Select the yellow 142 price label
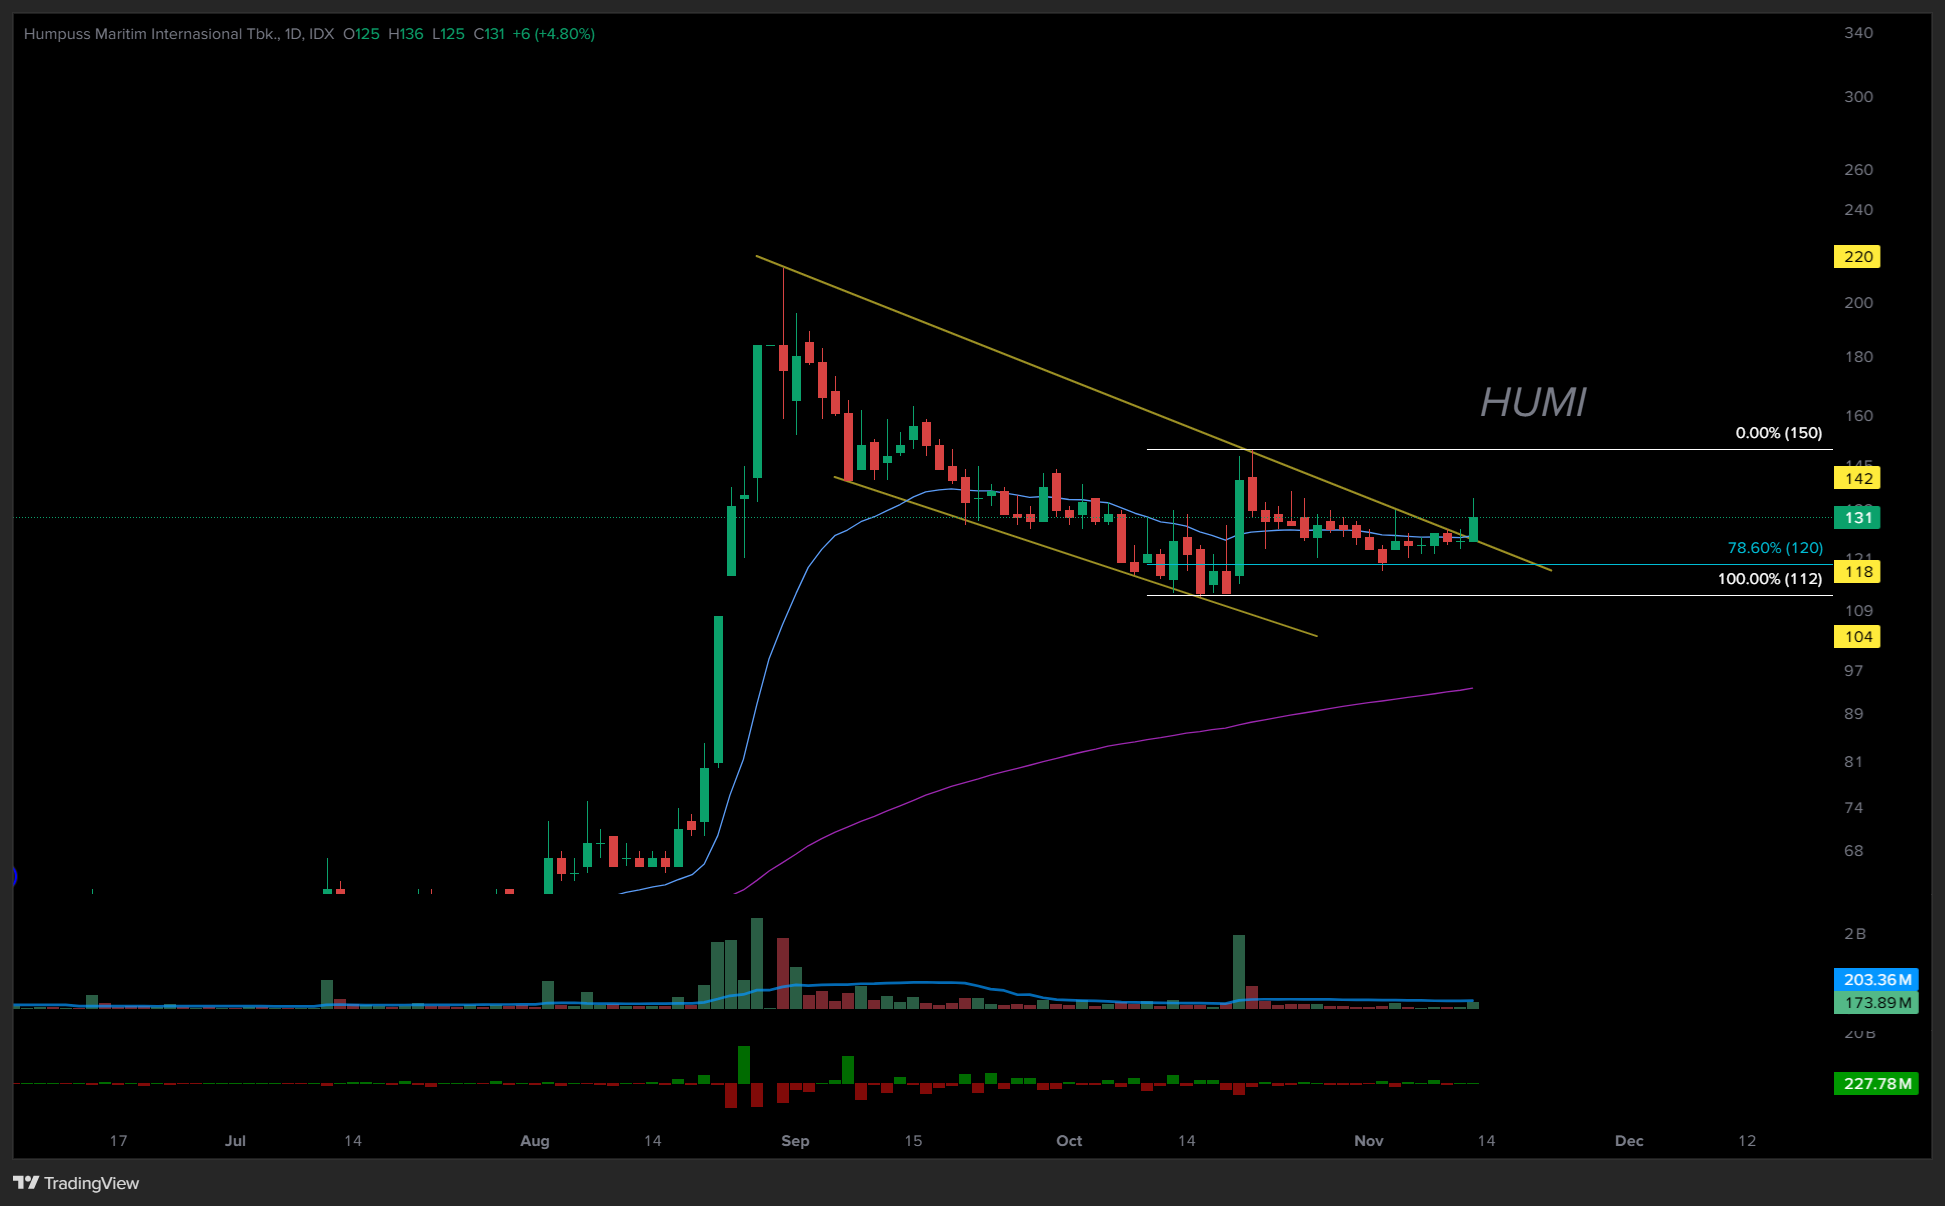This screenshot has width=1945, height=1206. tap(1857, 479)
